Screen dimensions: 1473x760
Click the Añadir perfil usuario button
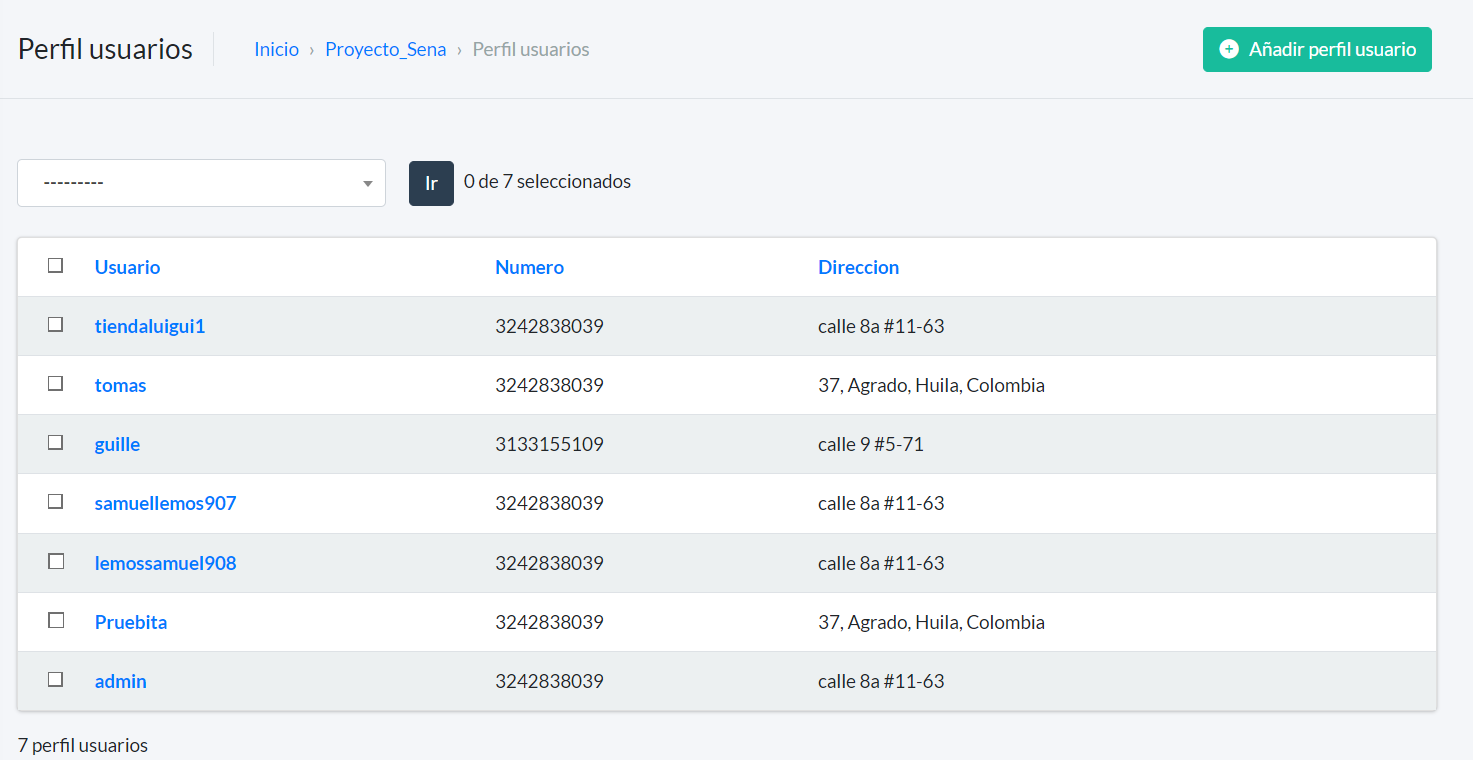click(1317, 49)
